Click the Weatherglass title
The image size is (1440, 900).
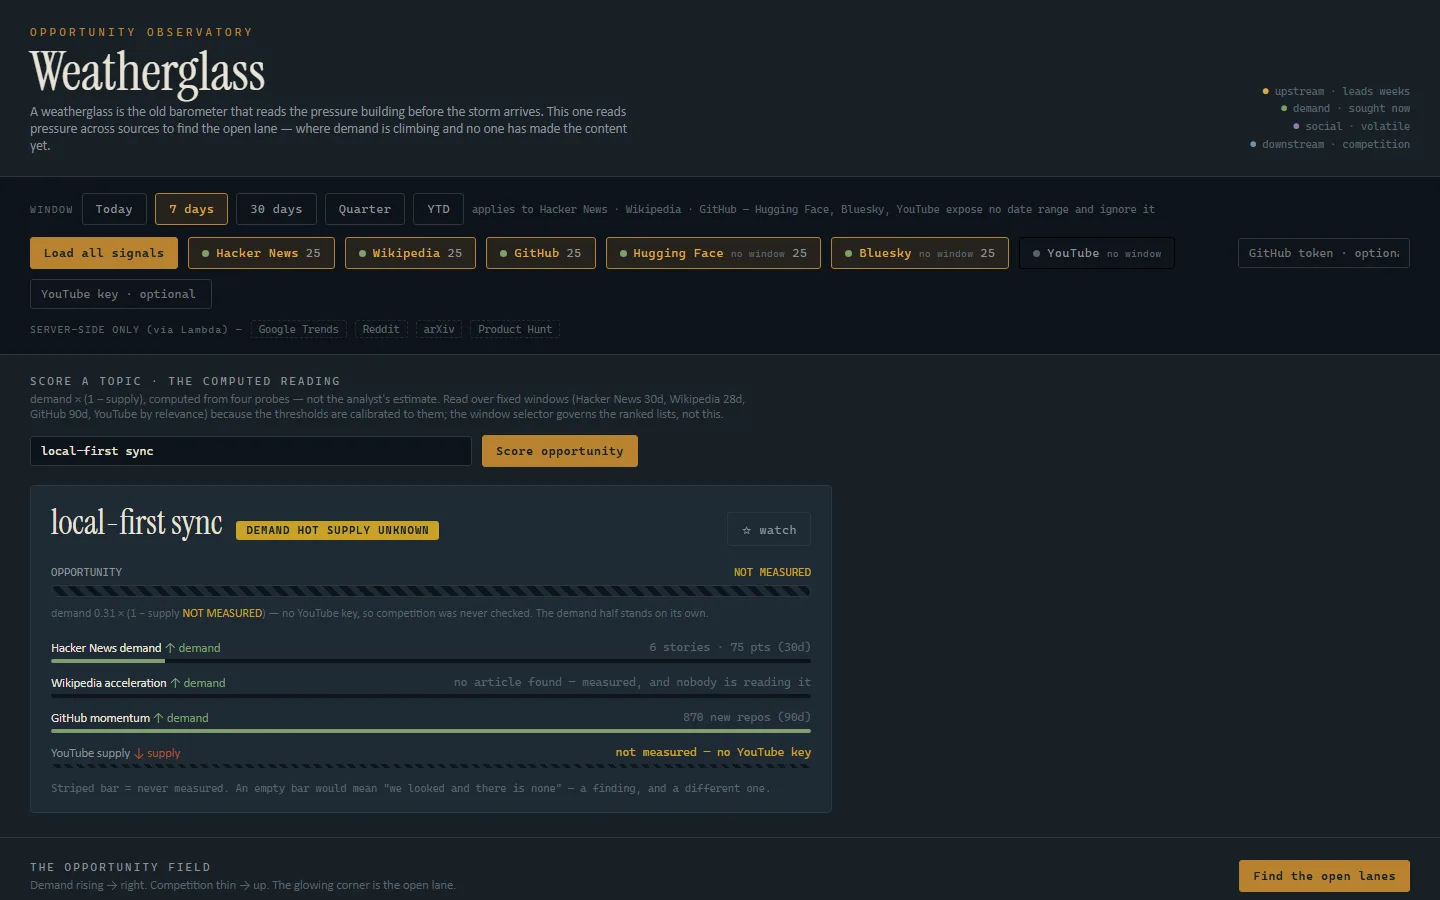tap(147, 72)
